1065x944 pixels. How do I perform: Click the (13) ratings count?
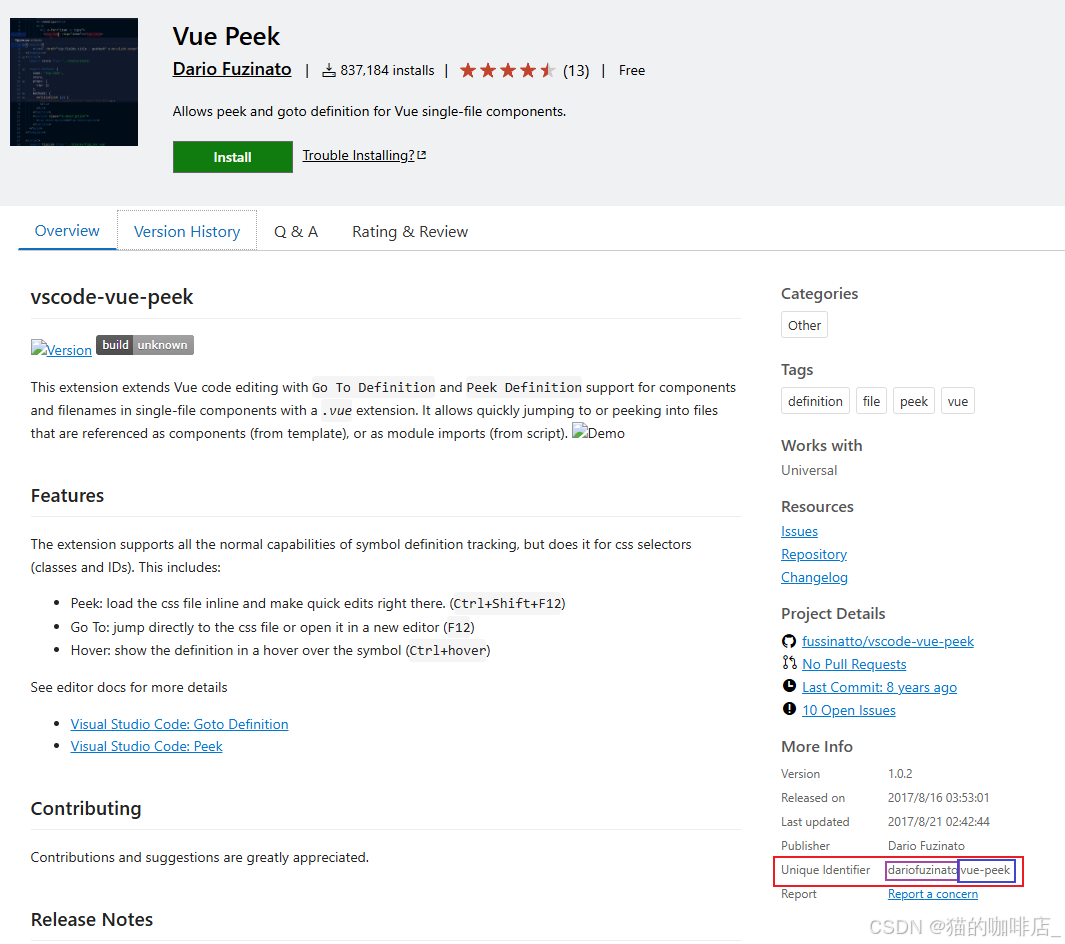click(x=575, y=71)
